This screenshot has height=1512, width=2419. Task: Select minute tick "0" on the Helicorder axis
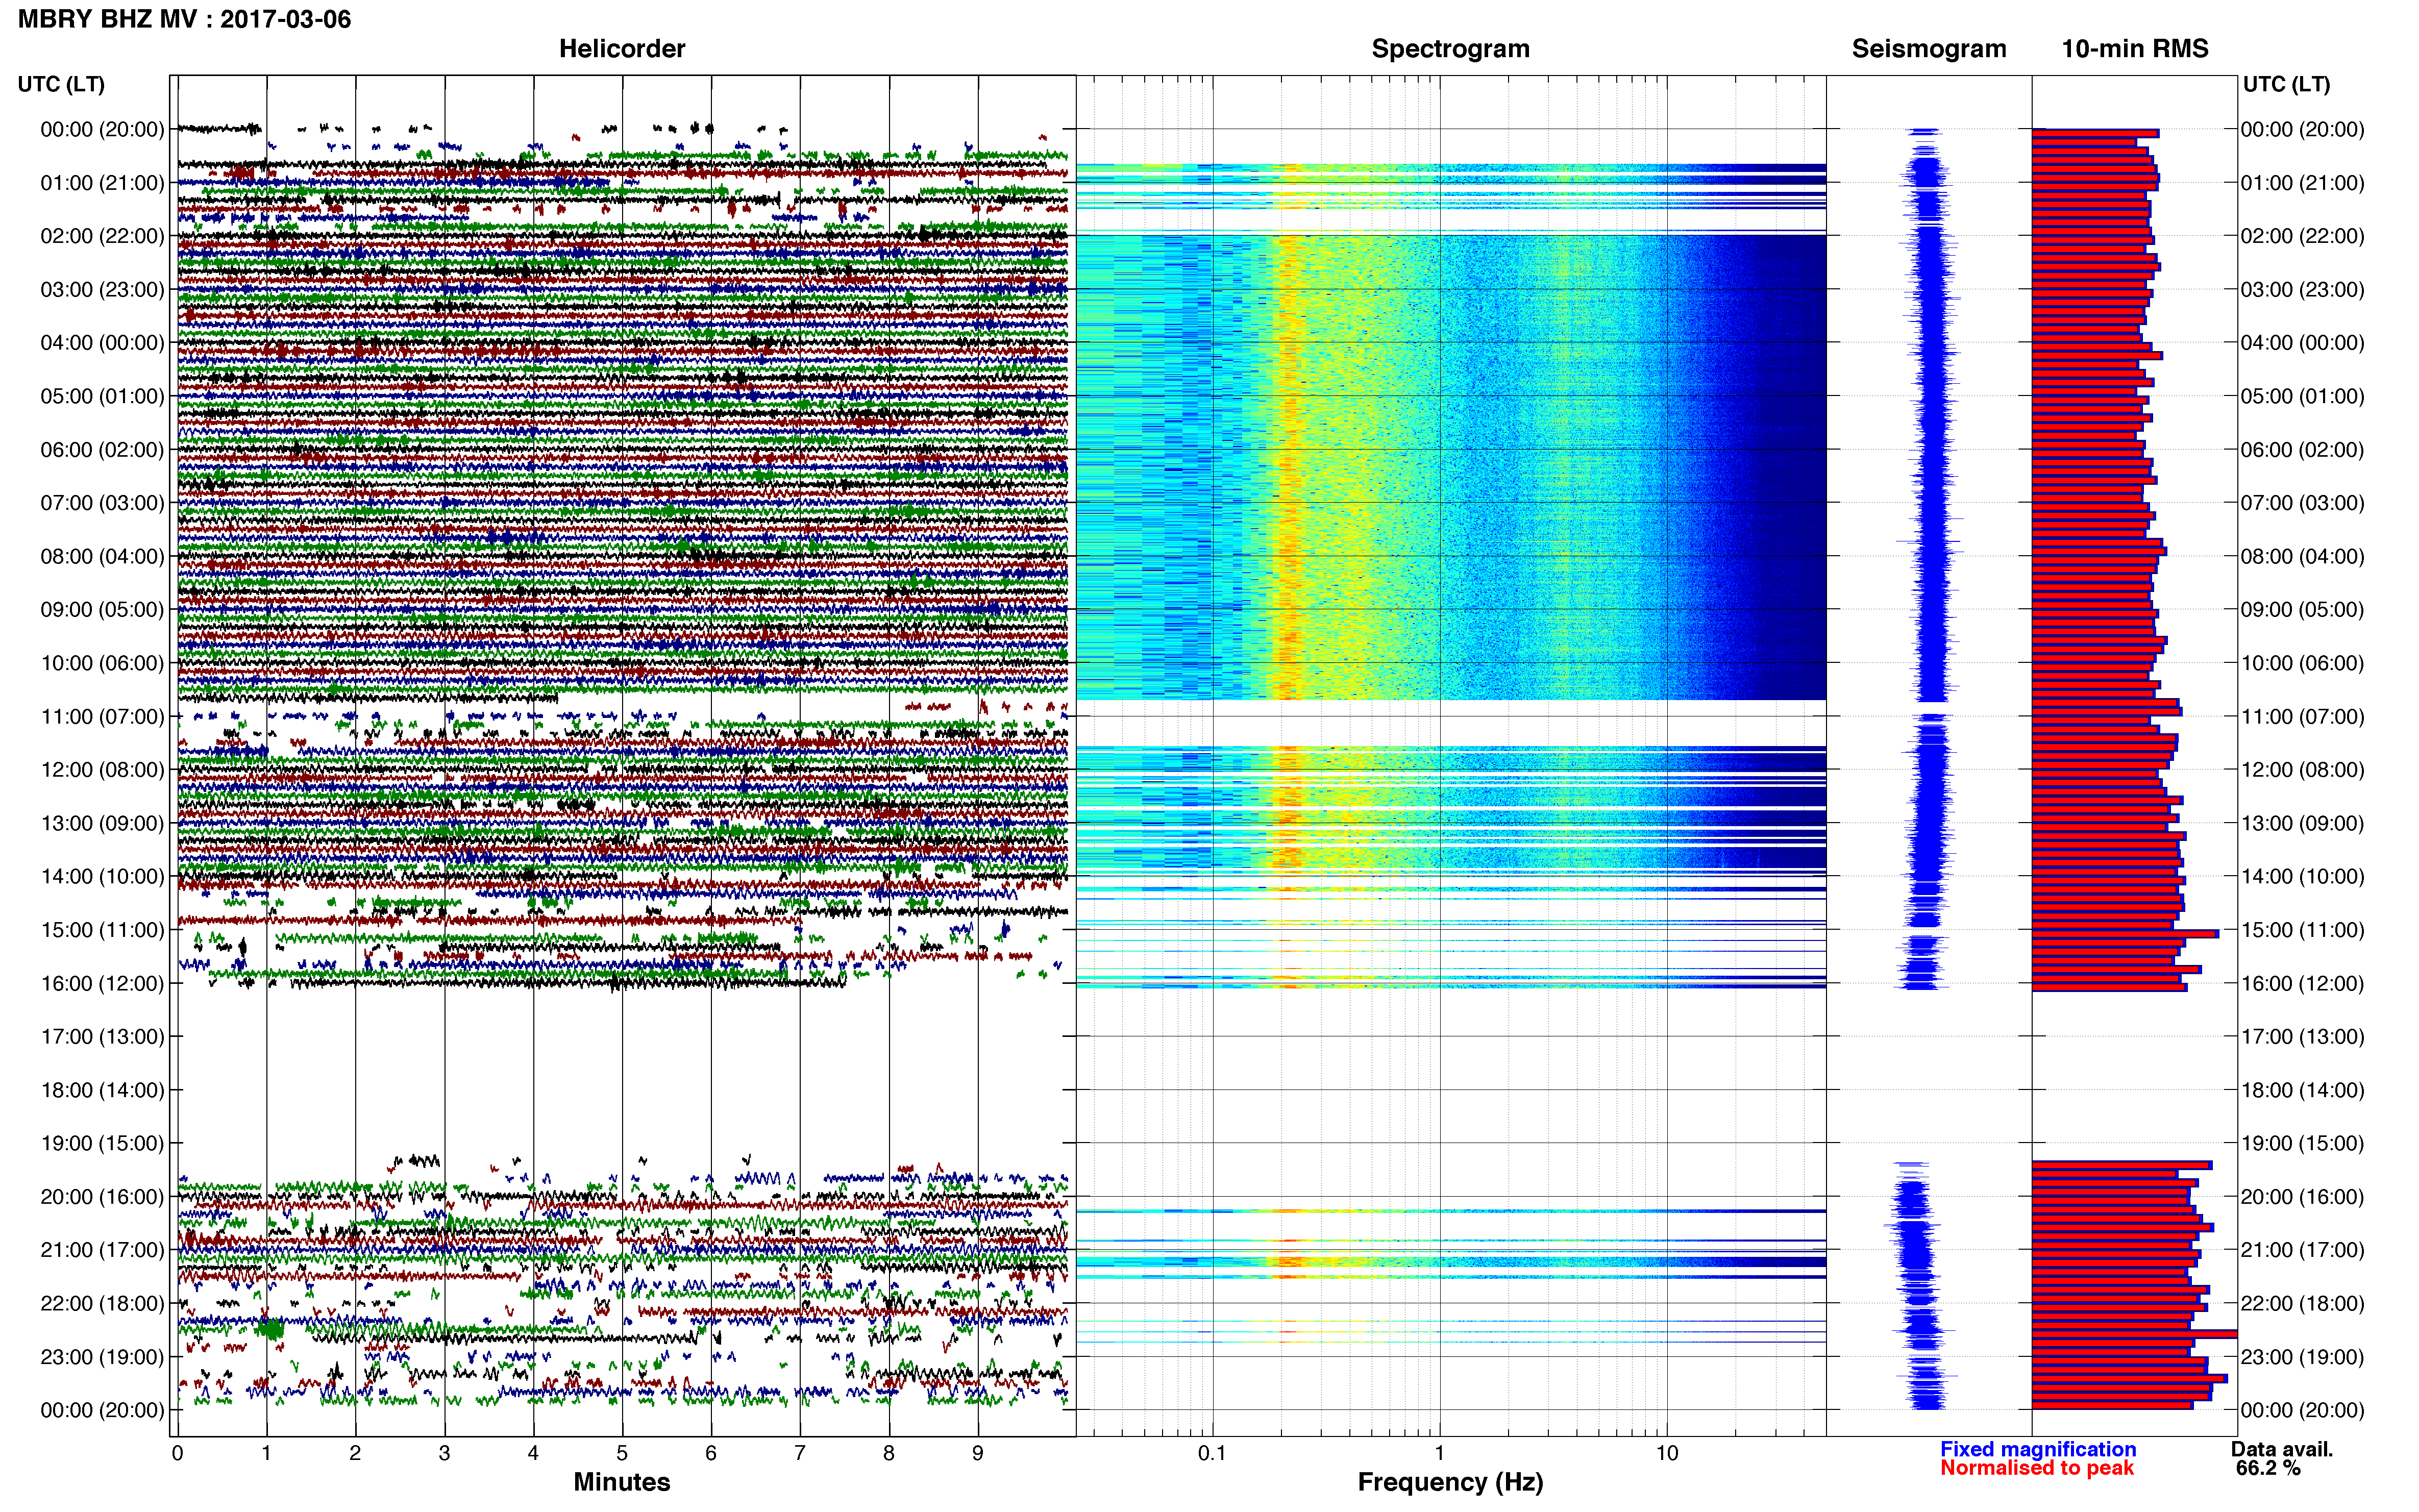(177, 1454)
